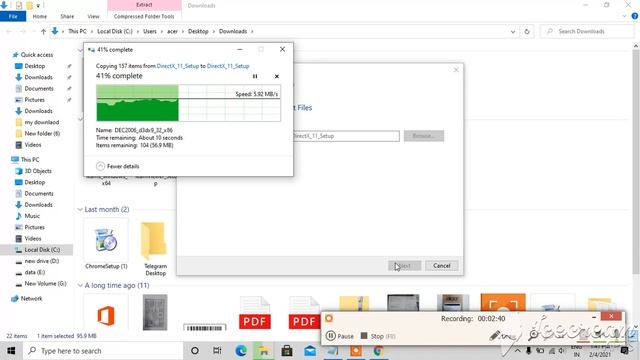
Task: Open Google Chrome from taskbar
Action: [x=378, y=351]
